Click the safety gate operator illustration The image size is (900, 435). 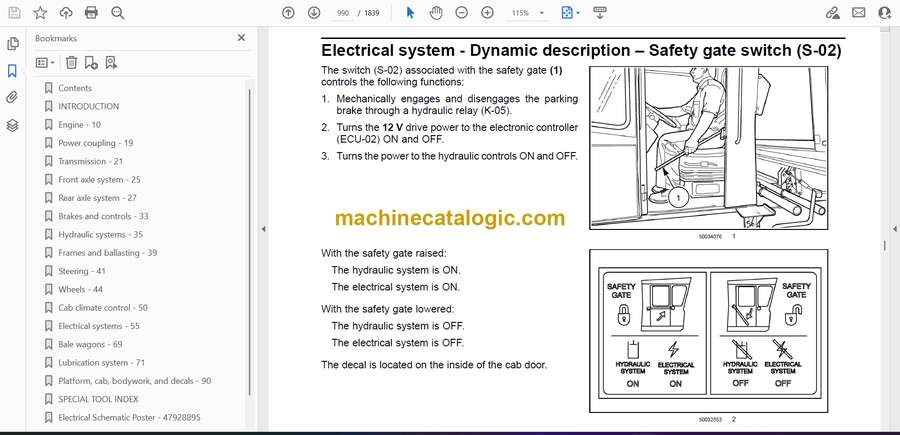pos(708,148)
